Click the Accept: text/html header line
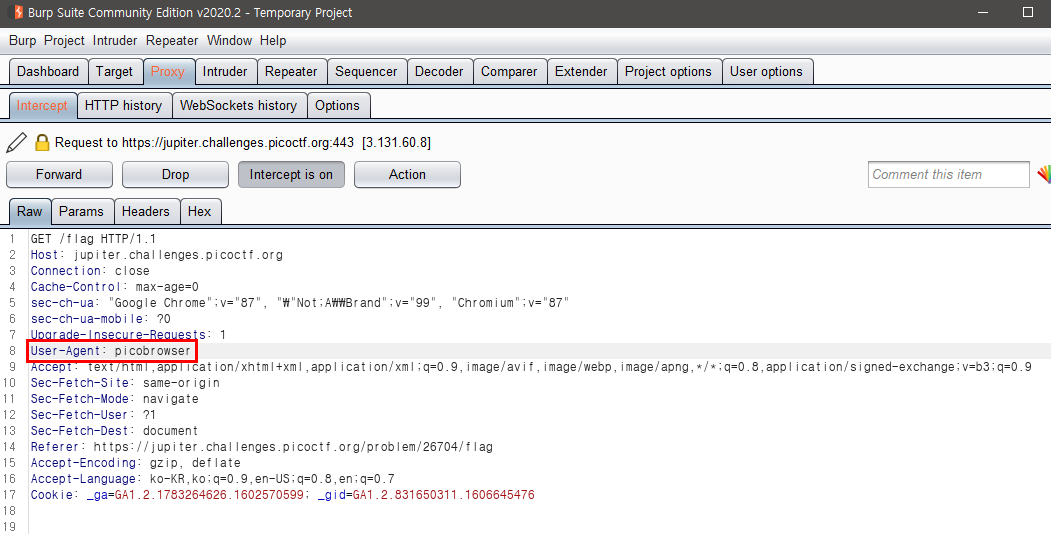The height and width of the screenshot is (534, 1051). 531,366
